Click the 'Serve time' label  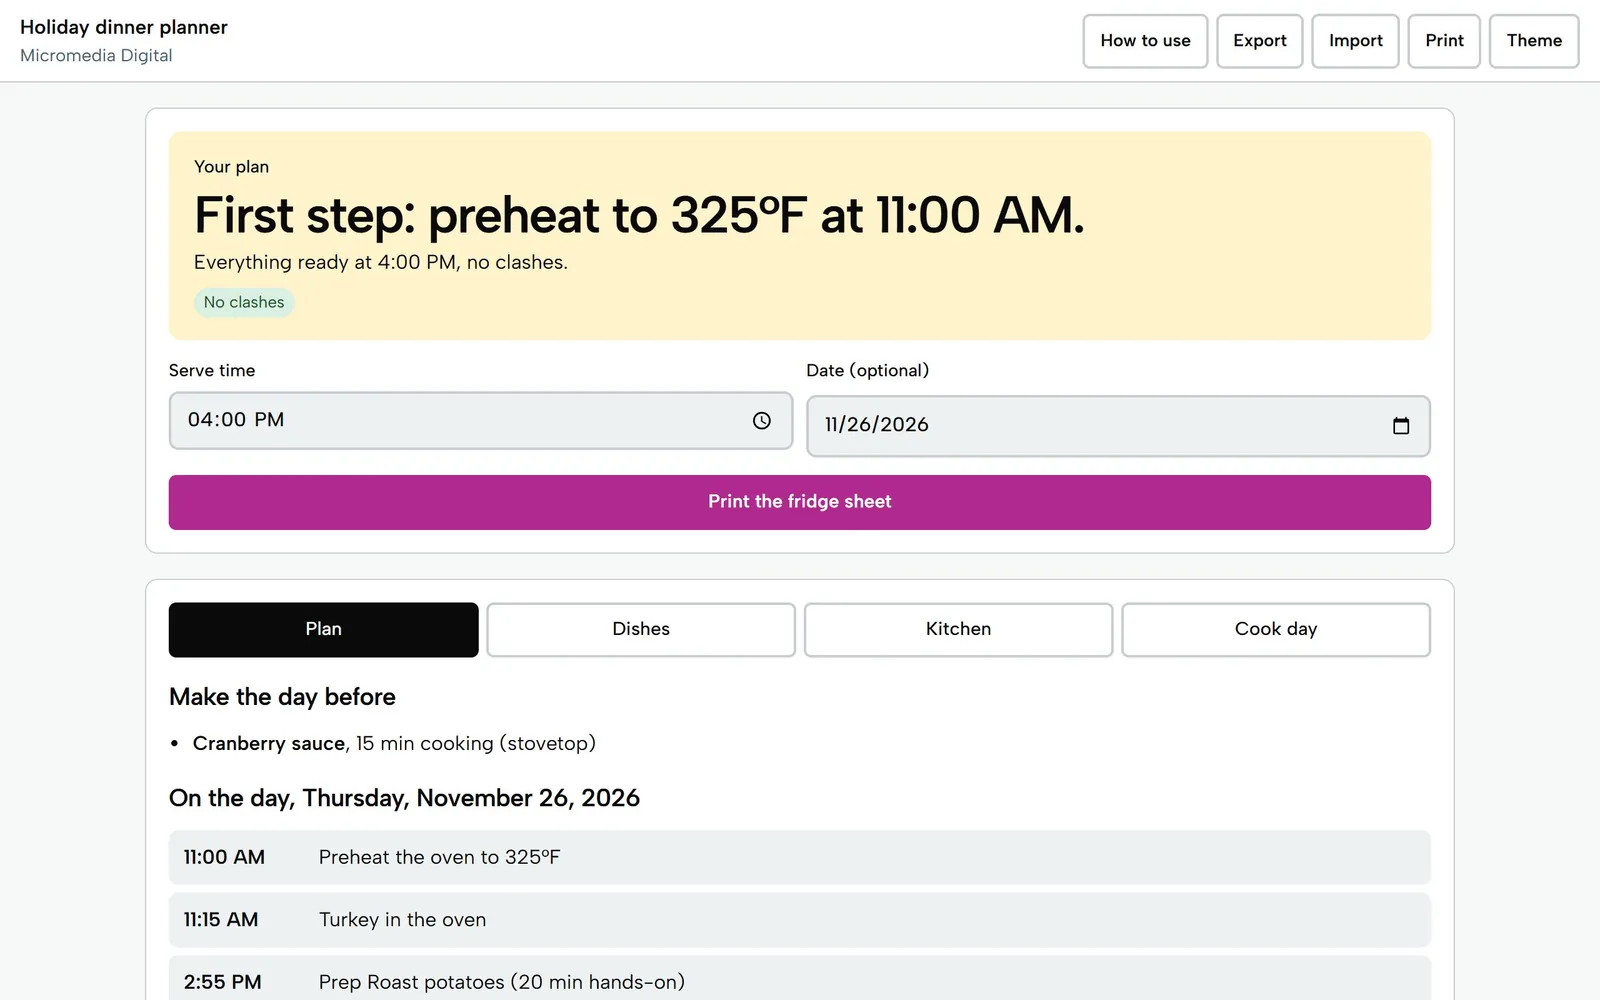tap(212, 370)
